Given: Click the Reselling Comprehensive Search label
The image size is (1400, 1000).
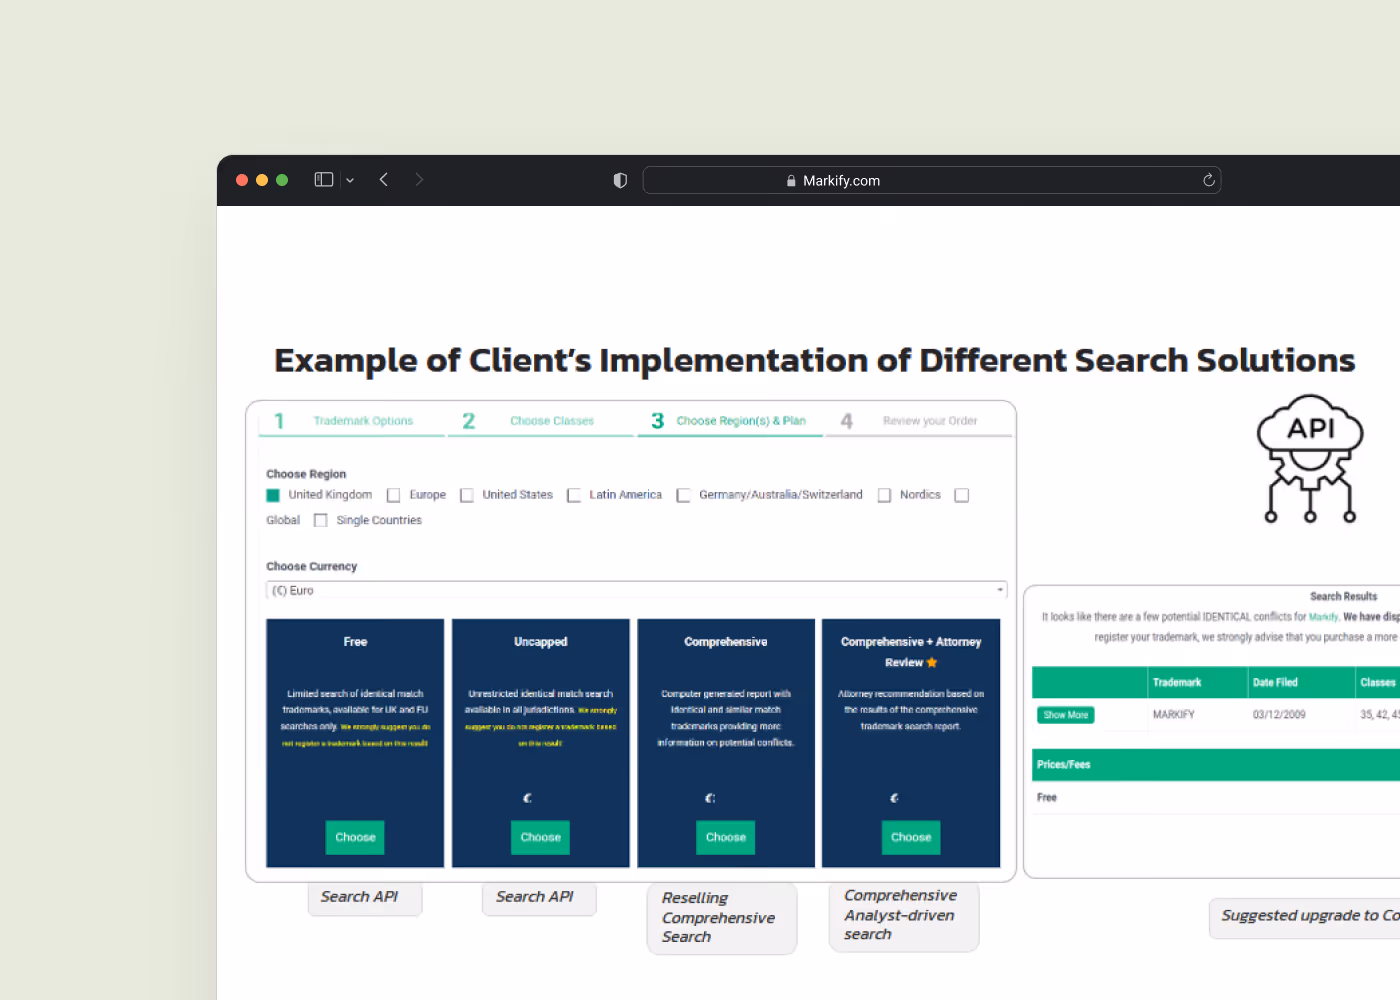Looking at the screenshot, I should [x=722, y=918].
